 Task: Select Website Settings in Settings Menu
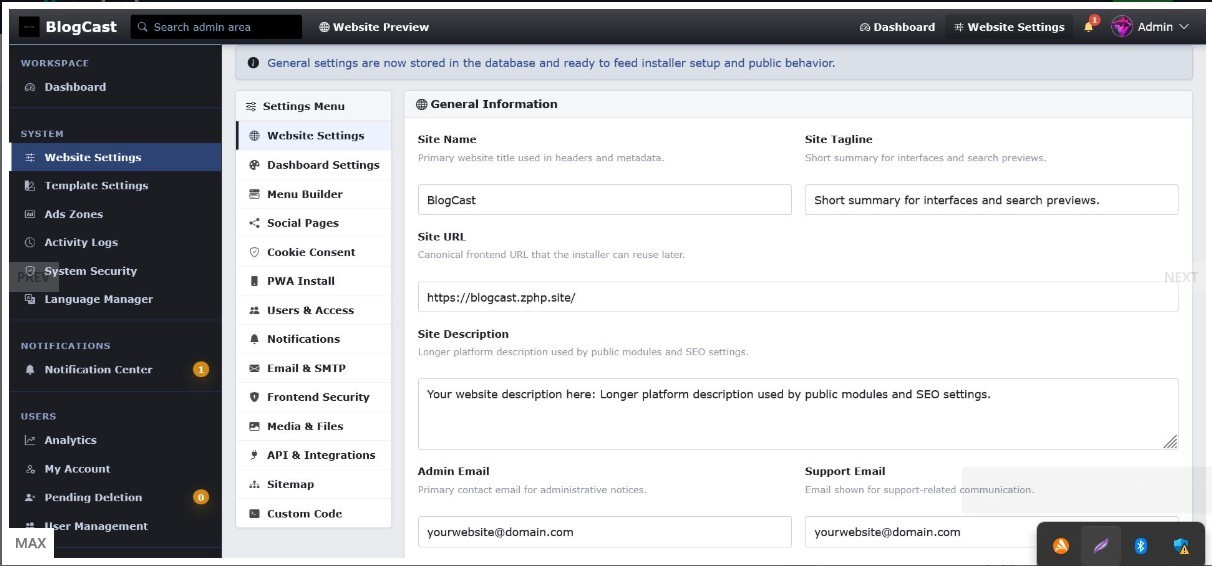tap(314, 135)
